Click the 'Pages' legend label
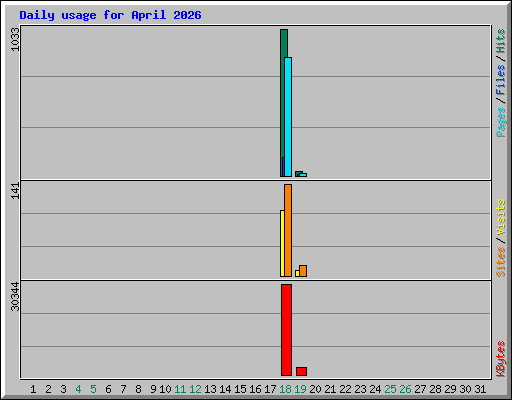 coord(500,122)
